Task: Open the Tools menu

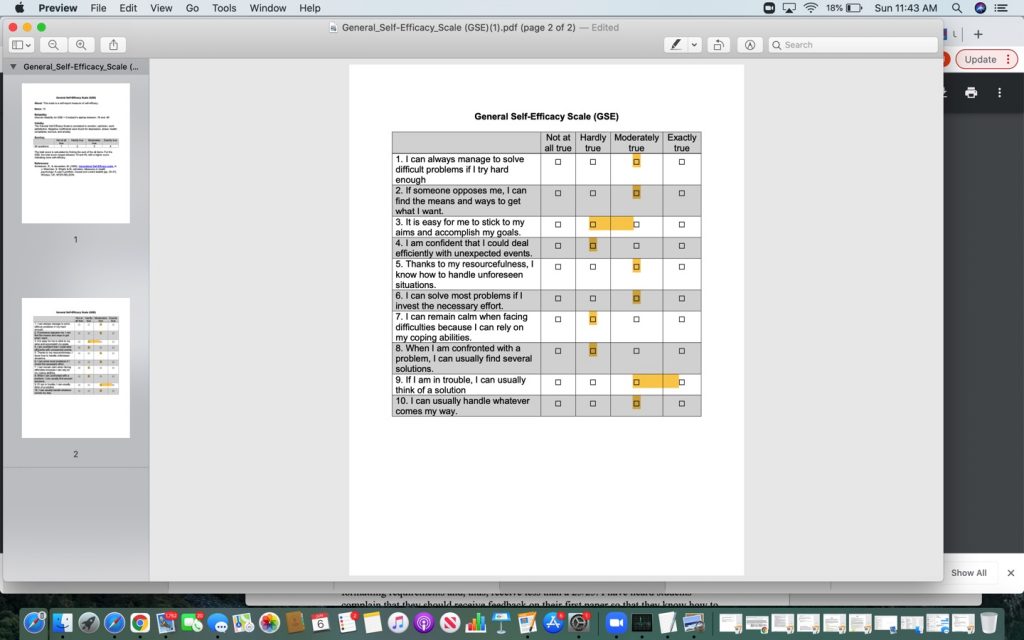Action: [x=224, y=8]
